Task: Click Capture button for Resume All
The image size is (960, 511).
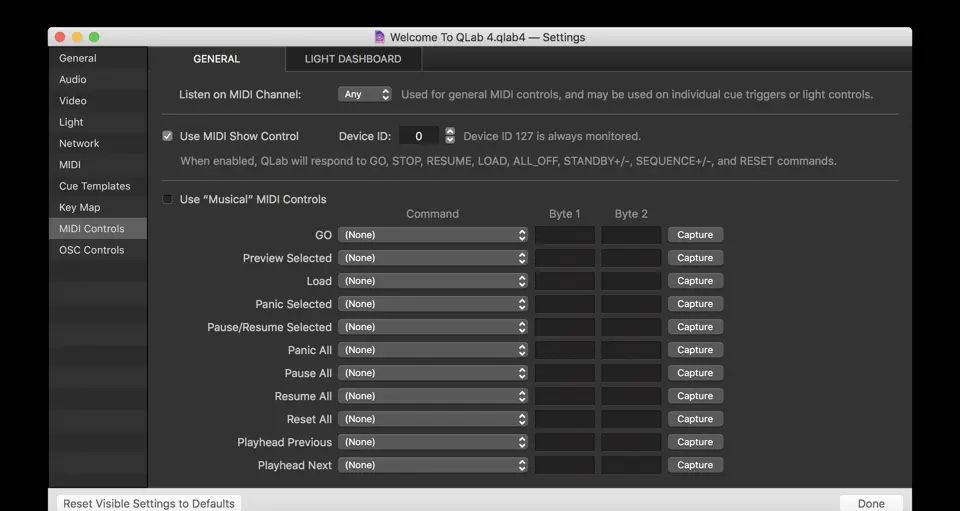Action: (x=695, y=396)
